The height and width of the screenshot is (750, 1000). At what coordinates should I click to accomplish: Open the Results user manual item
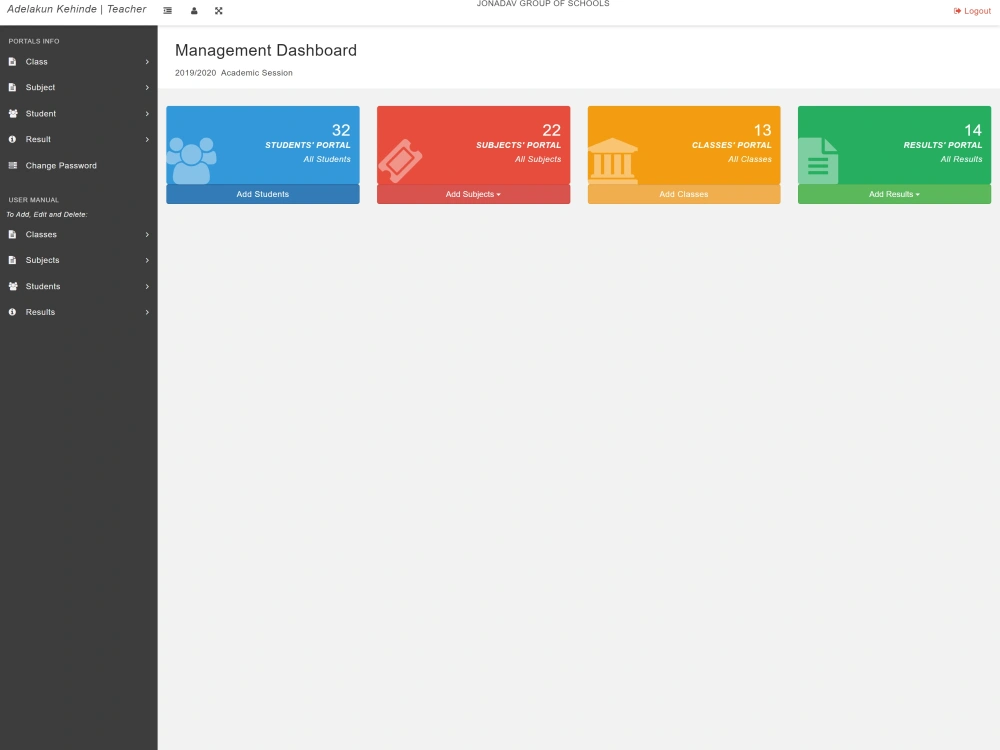tap(78, 312)
